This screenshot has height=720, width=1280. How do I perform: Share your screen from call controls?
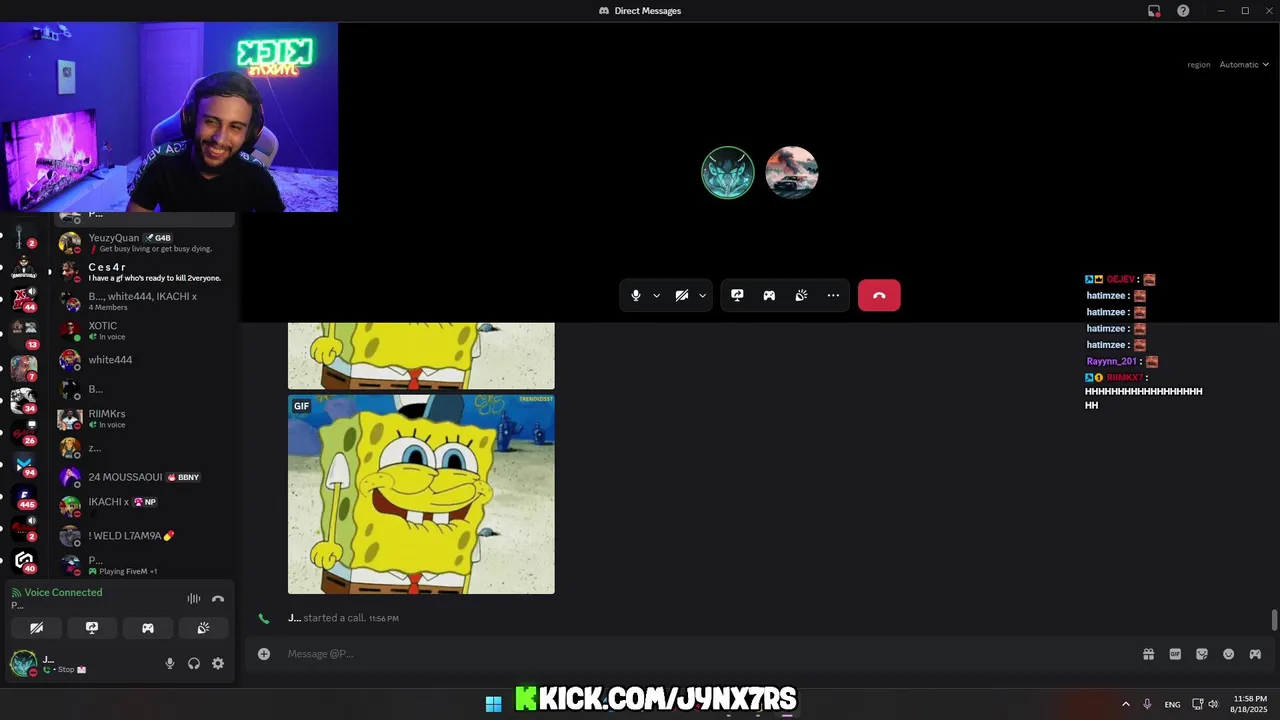tap(737, 295)
